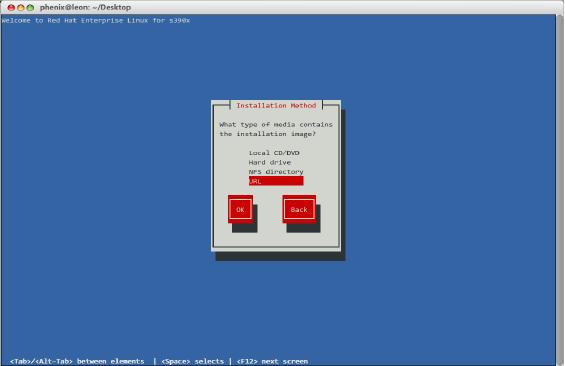
Task: Click the Installation Method dialog title
Action: click(x=276, y=106)
